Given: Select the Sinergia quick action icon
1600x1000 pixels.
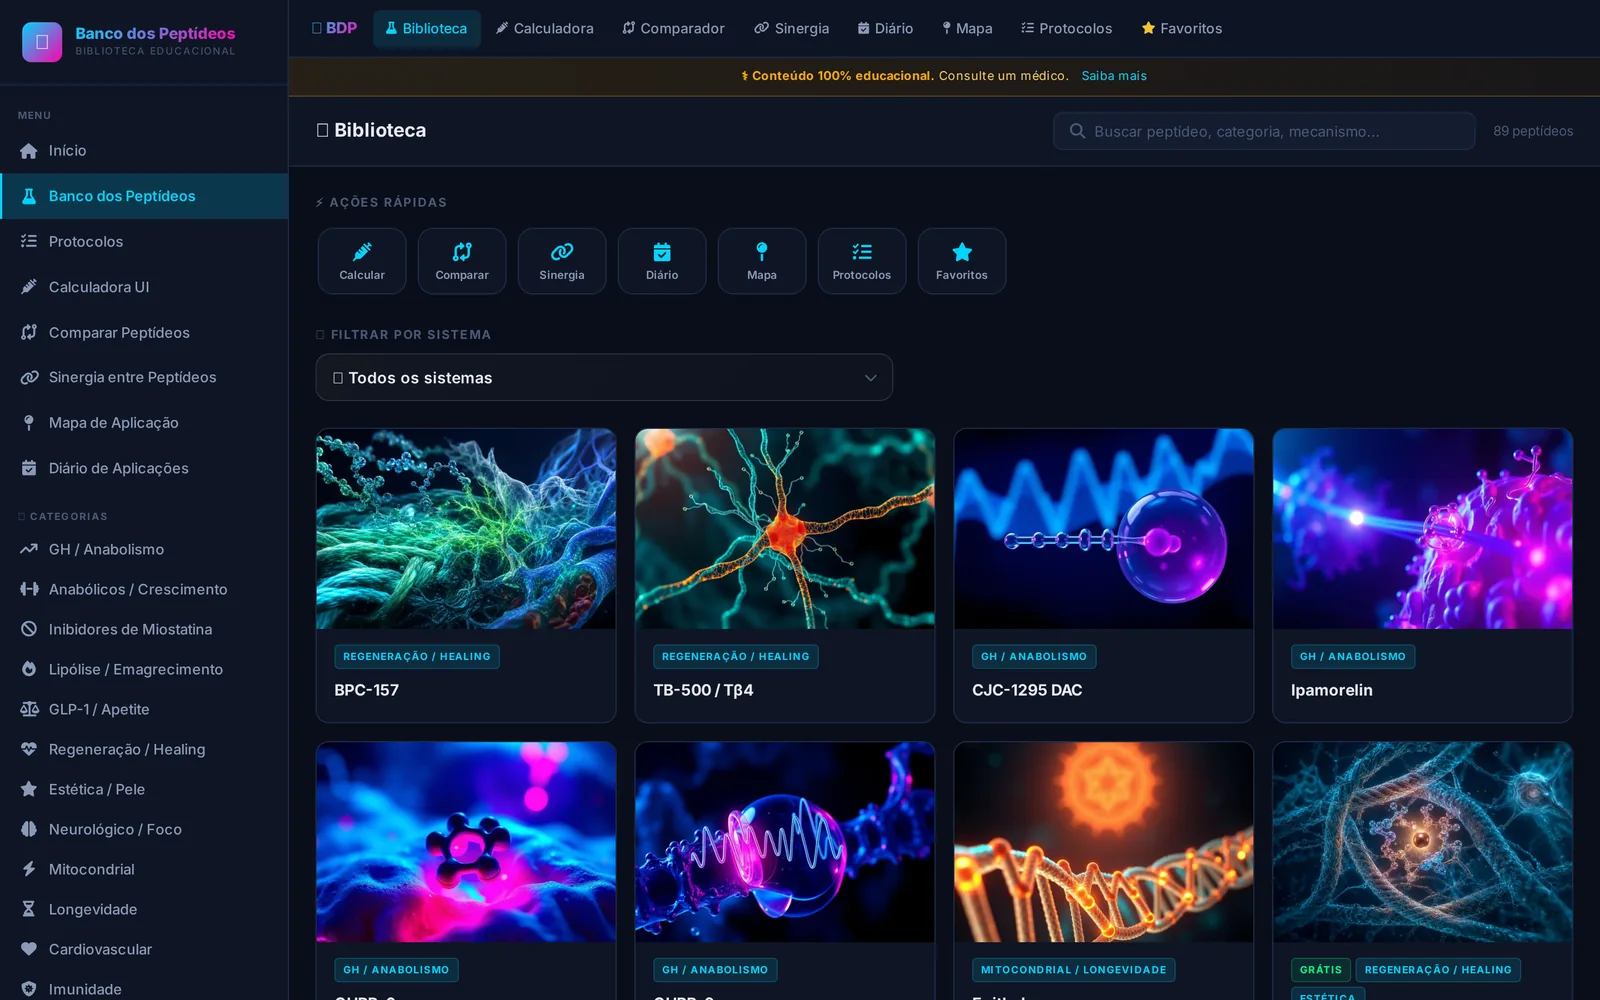Looking at the screenshot, I should point(562,251).
